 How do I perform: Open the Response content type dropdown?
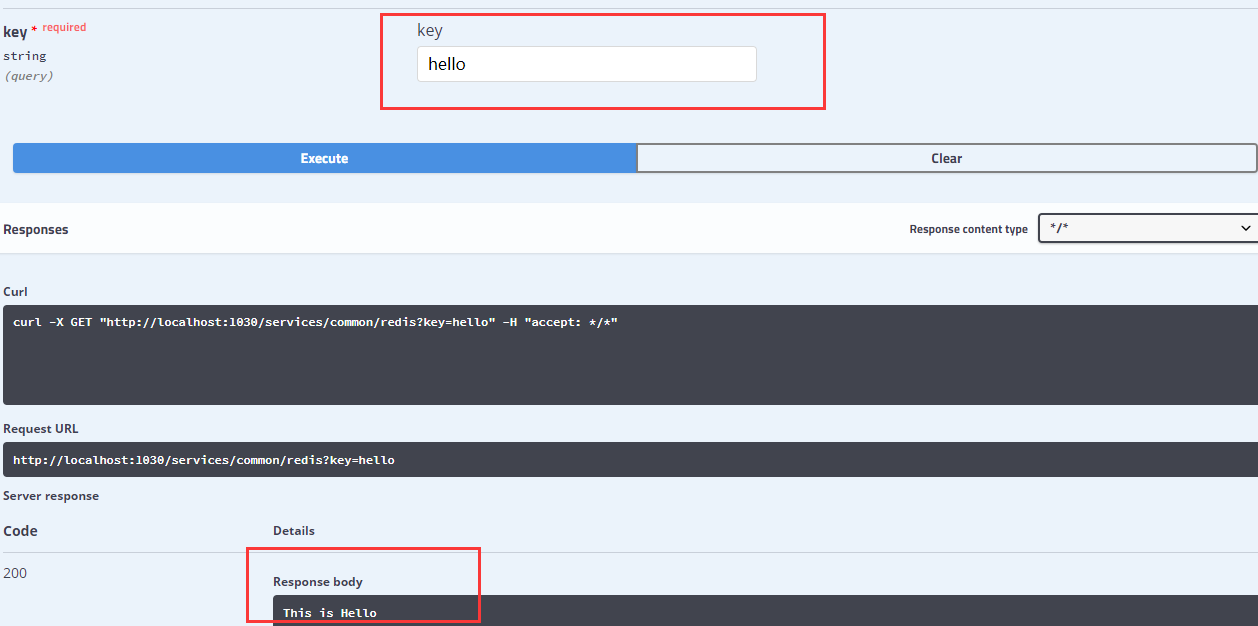pyautogui.click(x=1146, y=228)
